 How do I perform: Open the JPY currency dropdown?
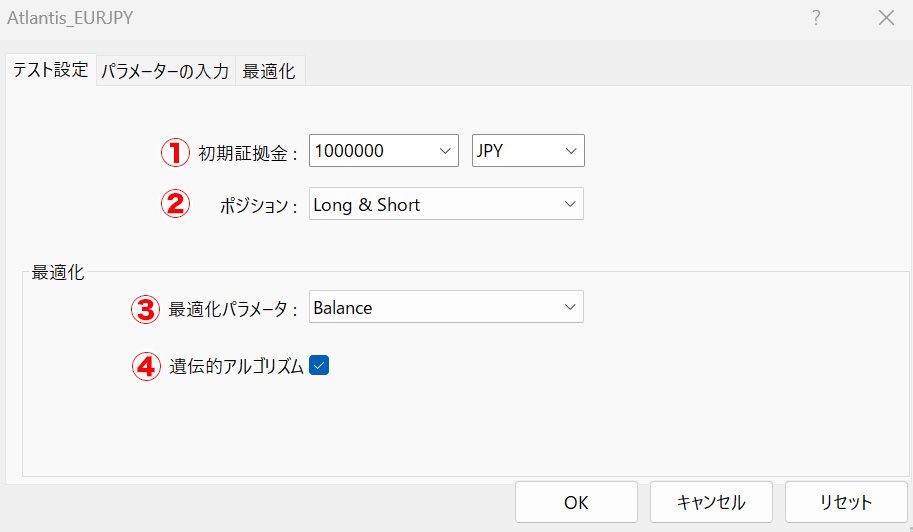coord(527,151)
